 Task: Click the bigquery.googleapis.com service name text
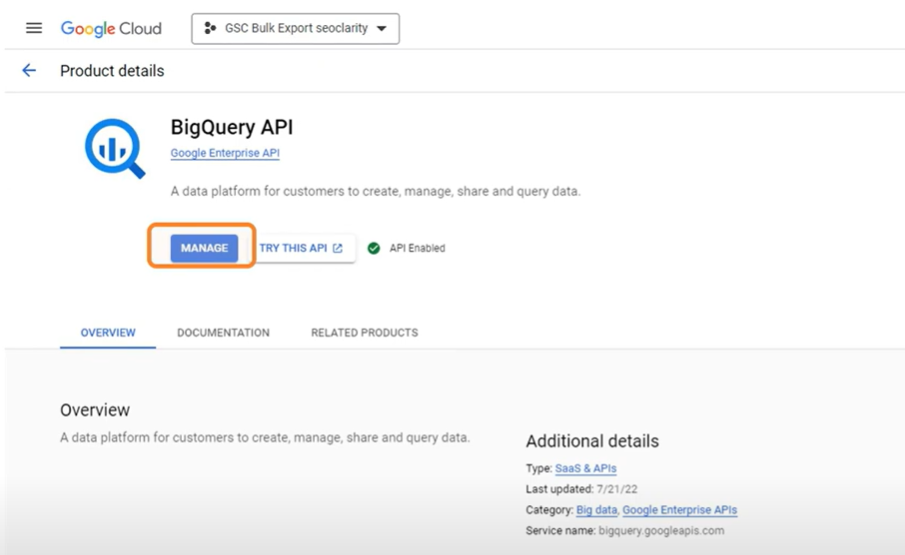[661, 530]
